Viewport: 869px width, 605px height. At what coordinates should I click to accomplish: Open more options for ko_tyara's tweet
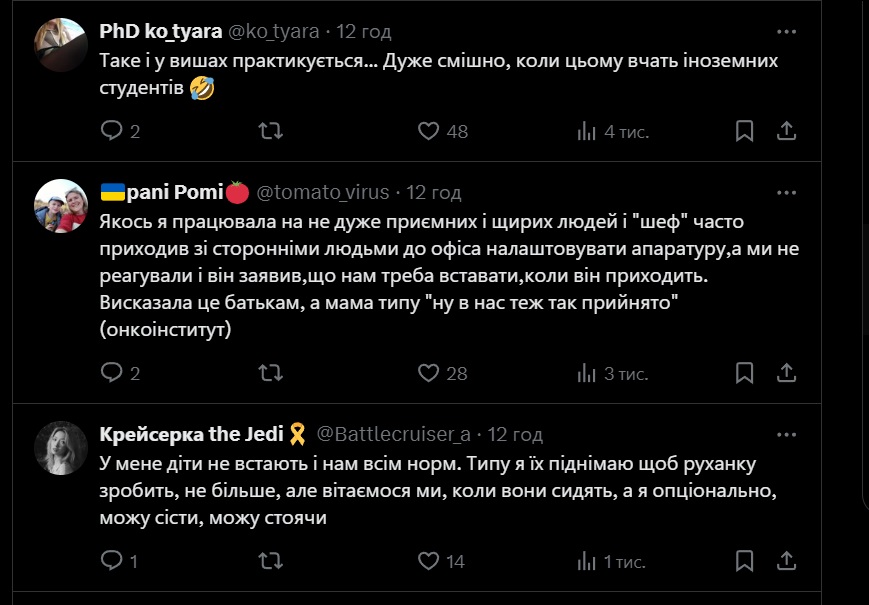787,32
